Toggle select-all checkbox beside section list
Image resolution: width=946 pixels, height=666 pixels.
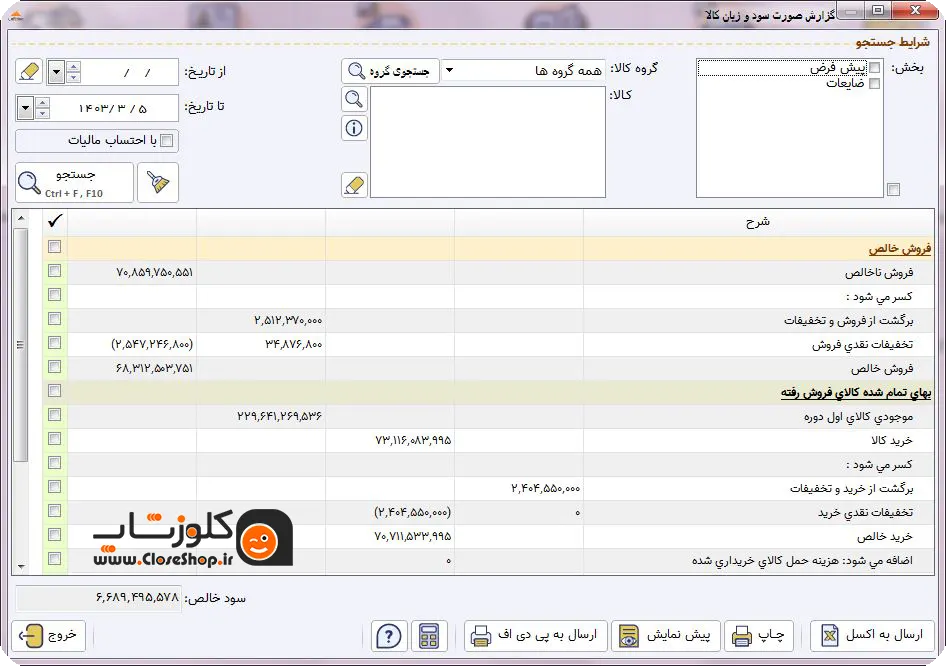pos(894,189)
